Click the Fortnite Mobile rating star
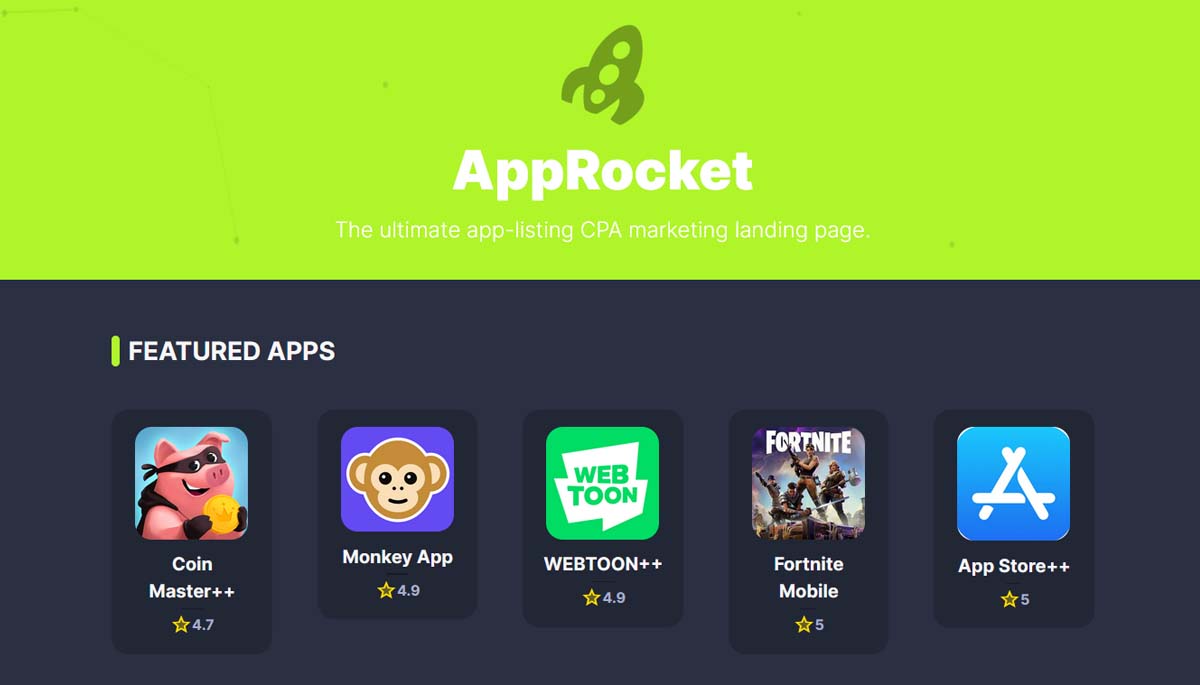The image size is (1200, 685). pos(804,625)
